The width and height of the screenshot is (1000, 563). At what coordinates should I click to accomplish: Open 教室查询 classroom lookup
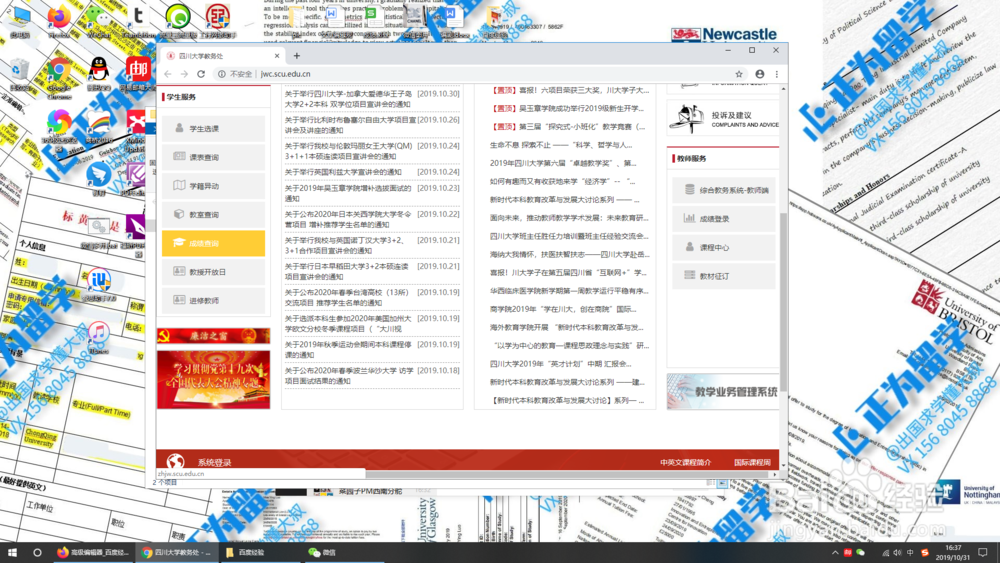pyautogui.click(x=213, y=215)
